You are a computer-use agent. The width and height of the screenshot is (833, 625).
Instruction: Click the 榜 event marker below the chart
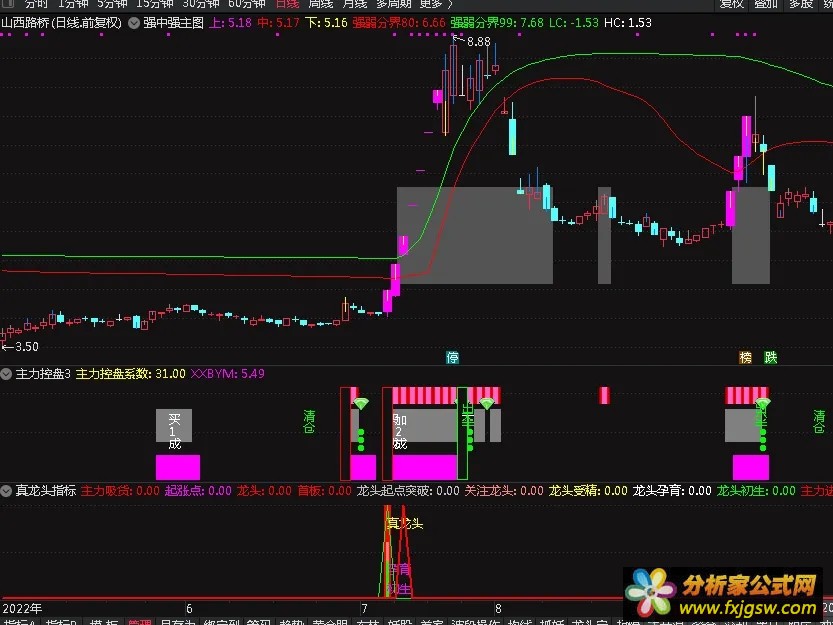[745, 358]
